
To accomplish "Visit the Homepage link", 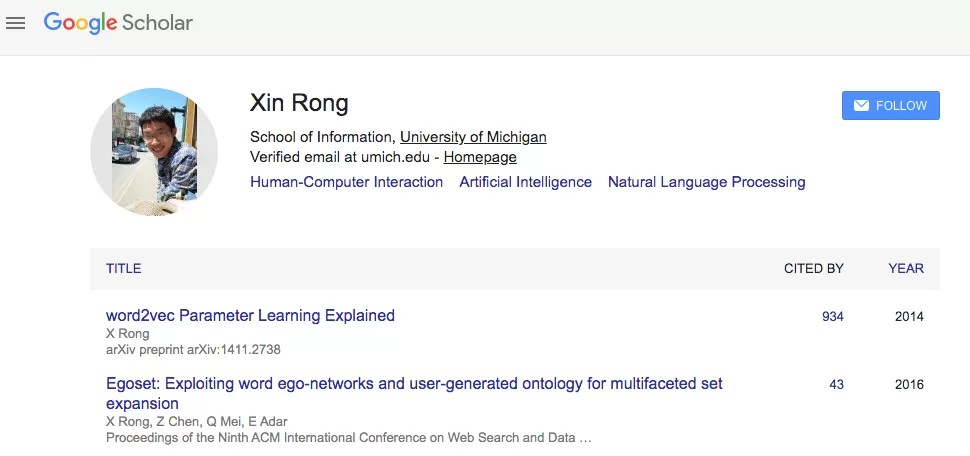I will coord(480,157).
